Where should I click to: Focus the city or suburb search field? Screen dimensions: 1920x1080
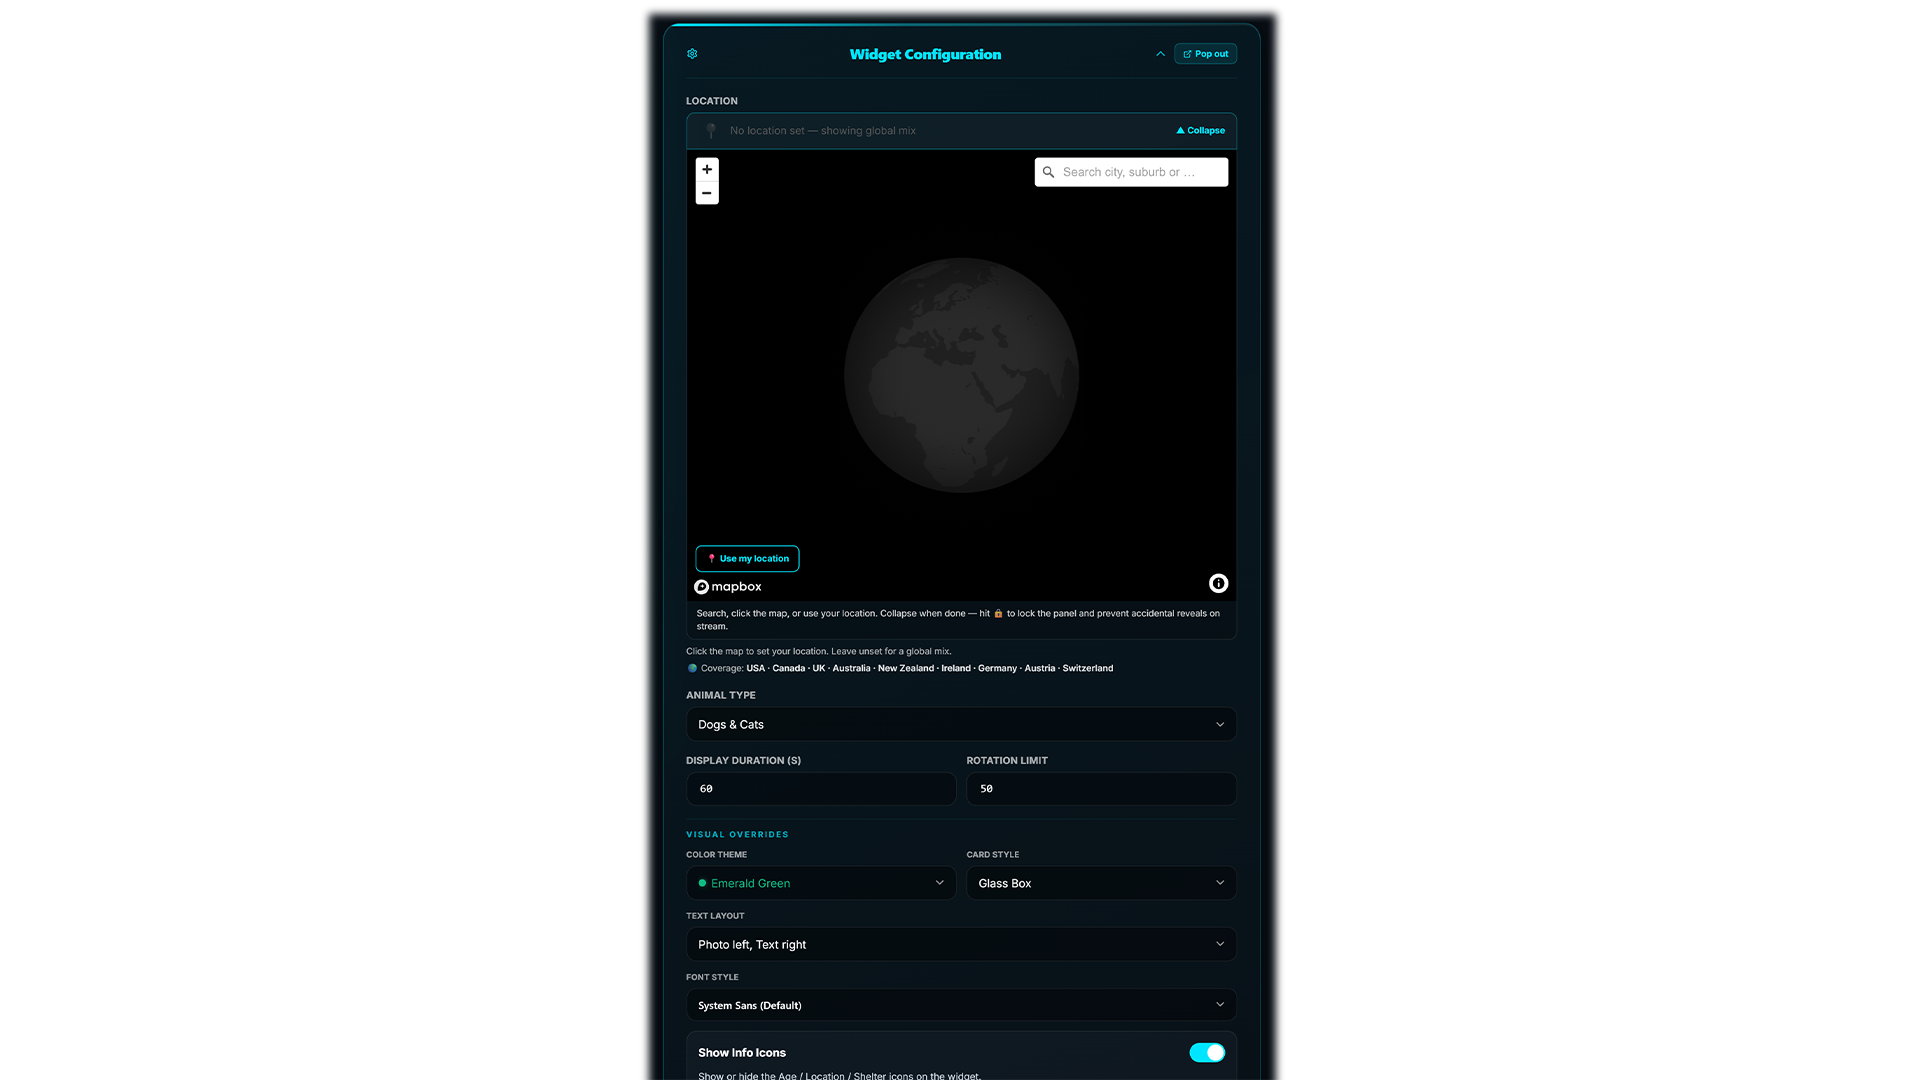click(x=1131, y=172)
